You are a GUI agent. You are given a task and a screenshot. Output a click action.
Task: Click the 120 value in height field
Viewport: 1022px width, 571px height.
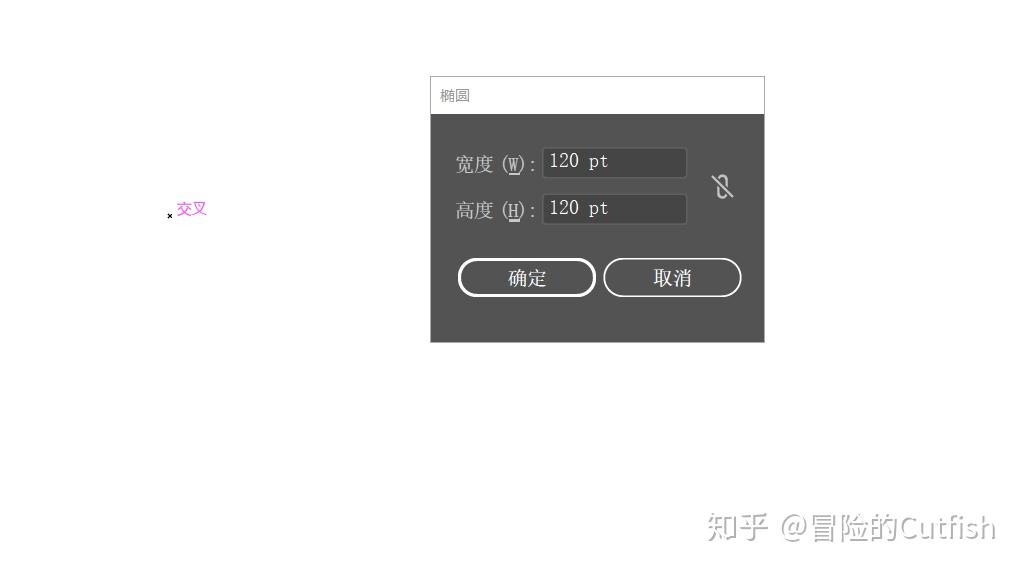(x=564, y=208)
